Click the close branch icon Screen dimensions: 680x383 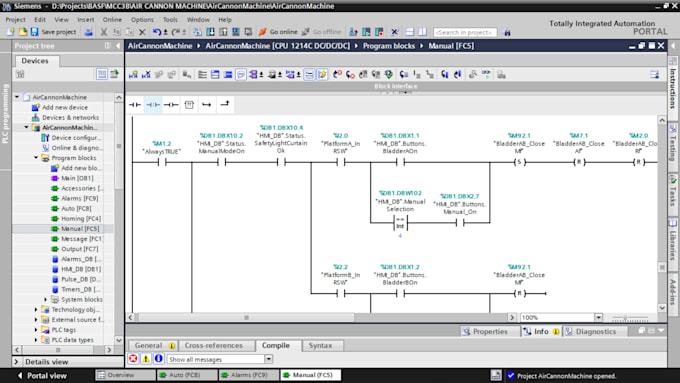pos(225,104)
